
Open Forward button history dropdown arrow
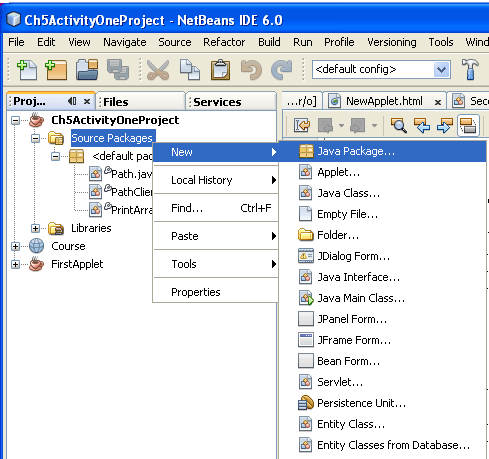pyautogui.click(x=374, y=126)
